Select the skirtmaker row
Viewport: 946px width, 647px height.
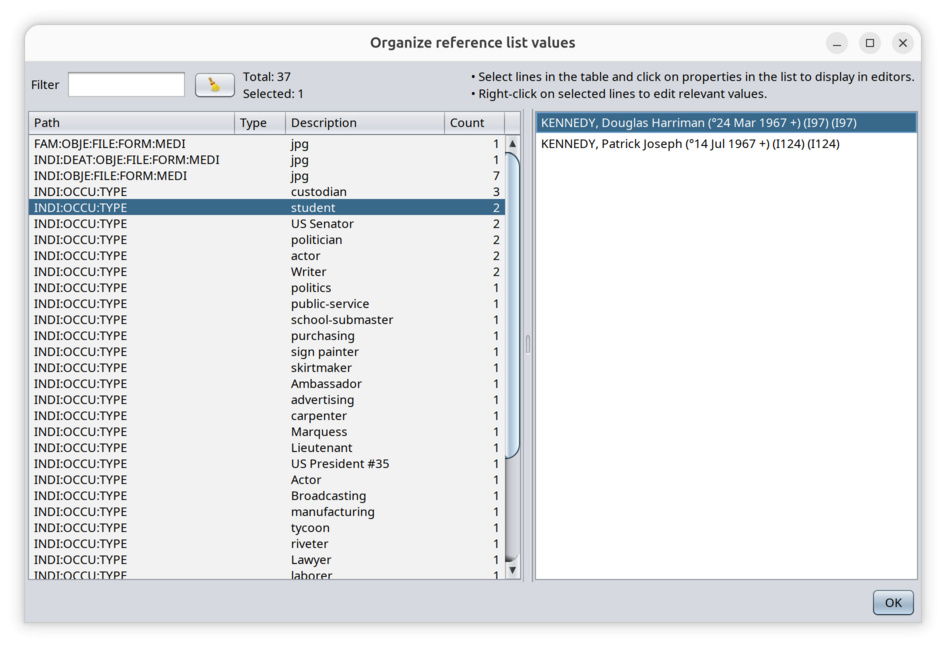pos(267,368)
